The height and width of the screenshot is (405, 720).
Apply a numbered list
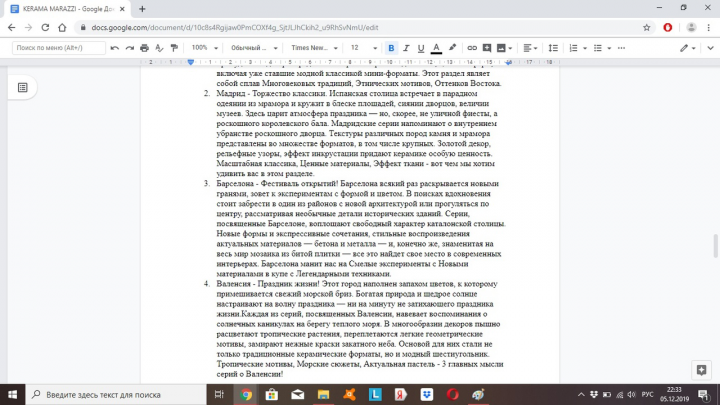pyautogui.click(x=574, y=48)
